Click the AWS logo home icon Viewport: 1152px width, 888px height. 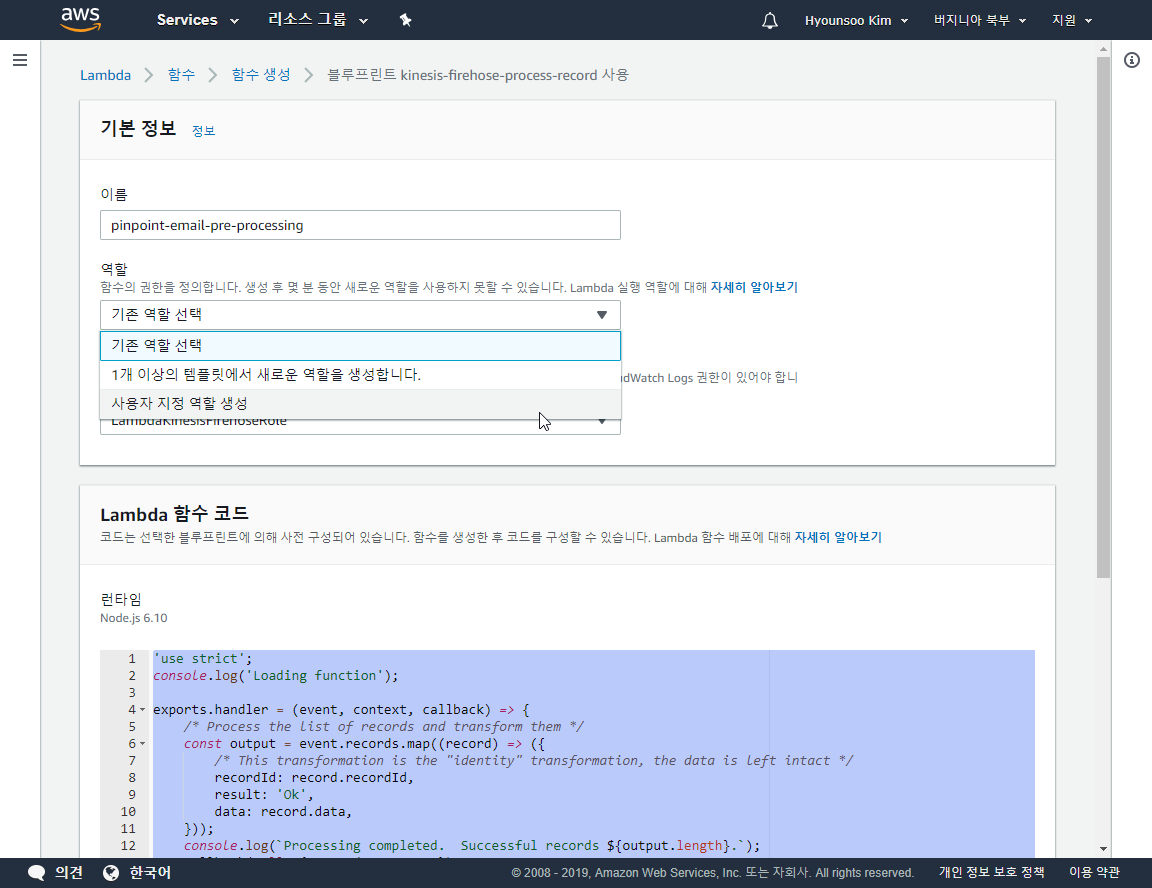(80, 20)
